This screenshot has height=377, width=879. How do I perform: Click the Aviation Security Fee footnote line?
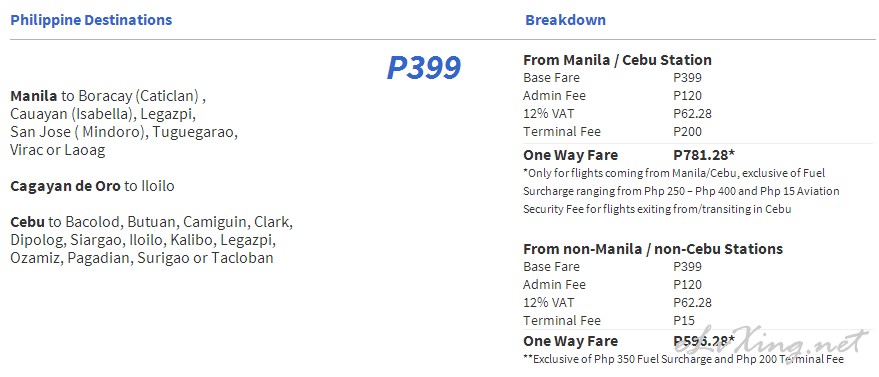657,209
